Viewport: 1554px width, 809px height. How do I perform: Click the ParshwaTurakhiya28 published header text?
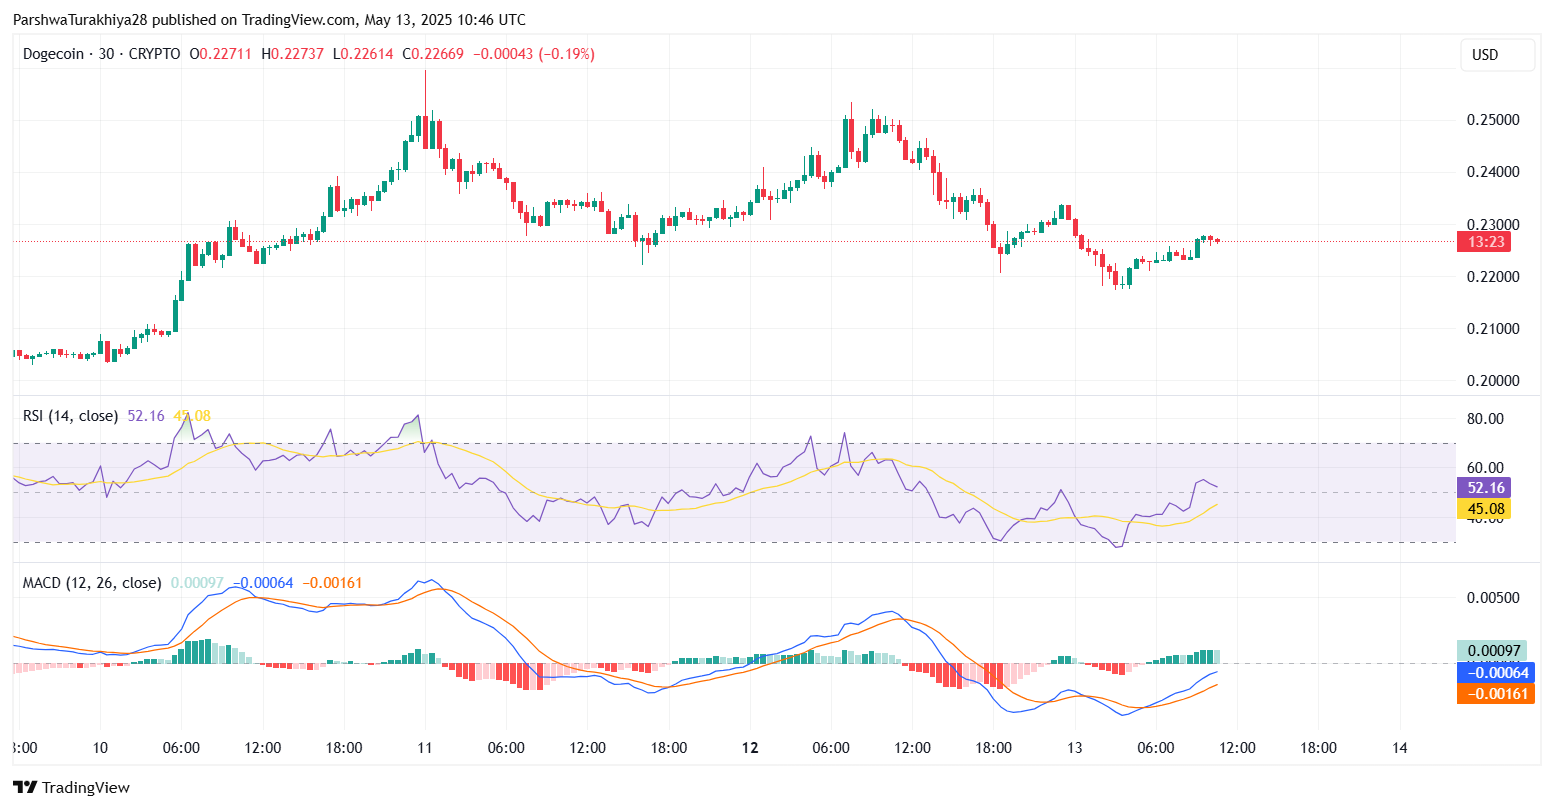click(x=268, y=20)
